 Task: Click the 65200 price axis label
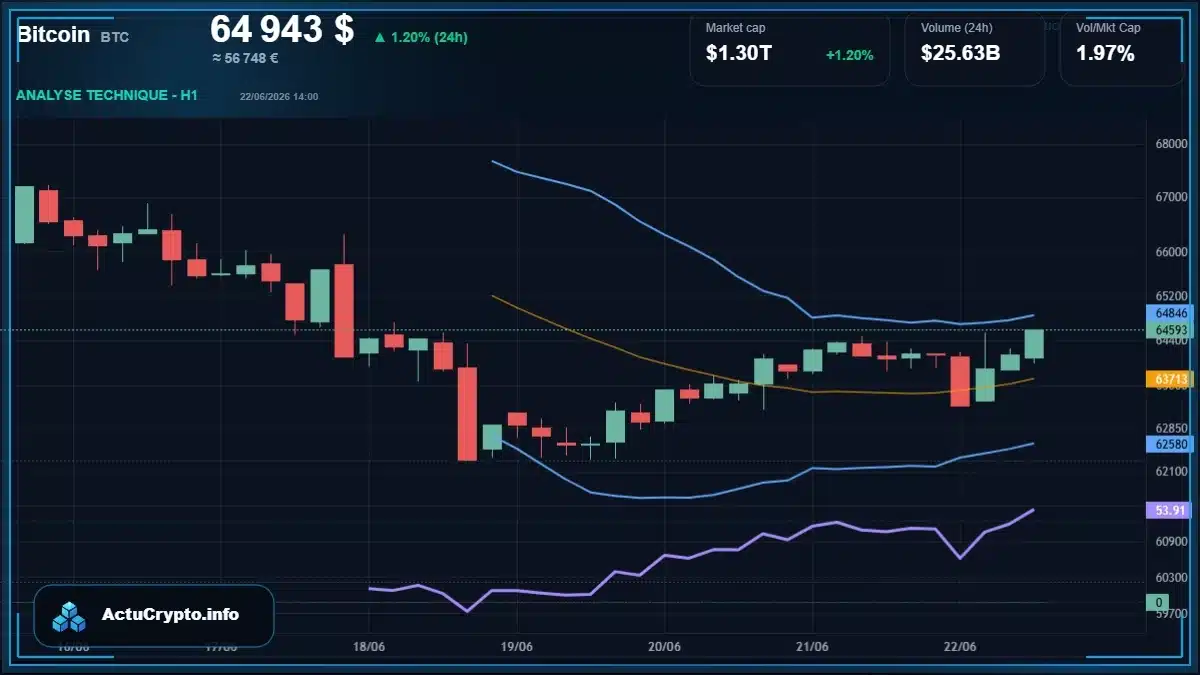pyautogui.click(x=1170, y=296)
